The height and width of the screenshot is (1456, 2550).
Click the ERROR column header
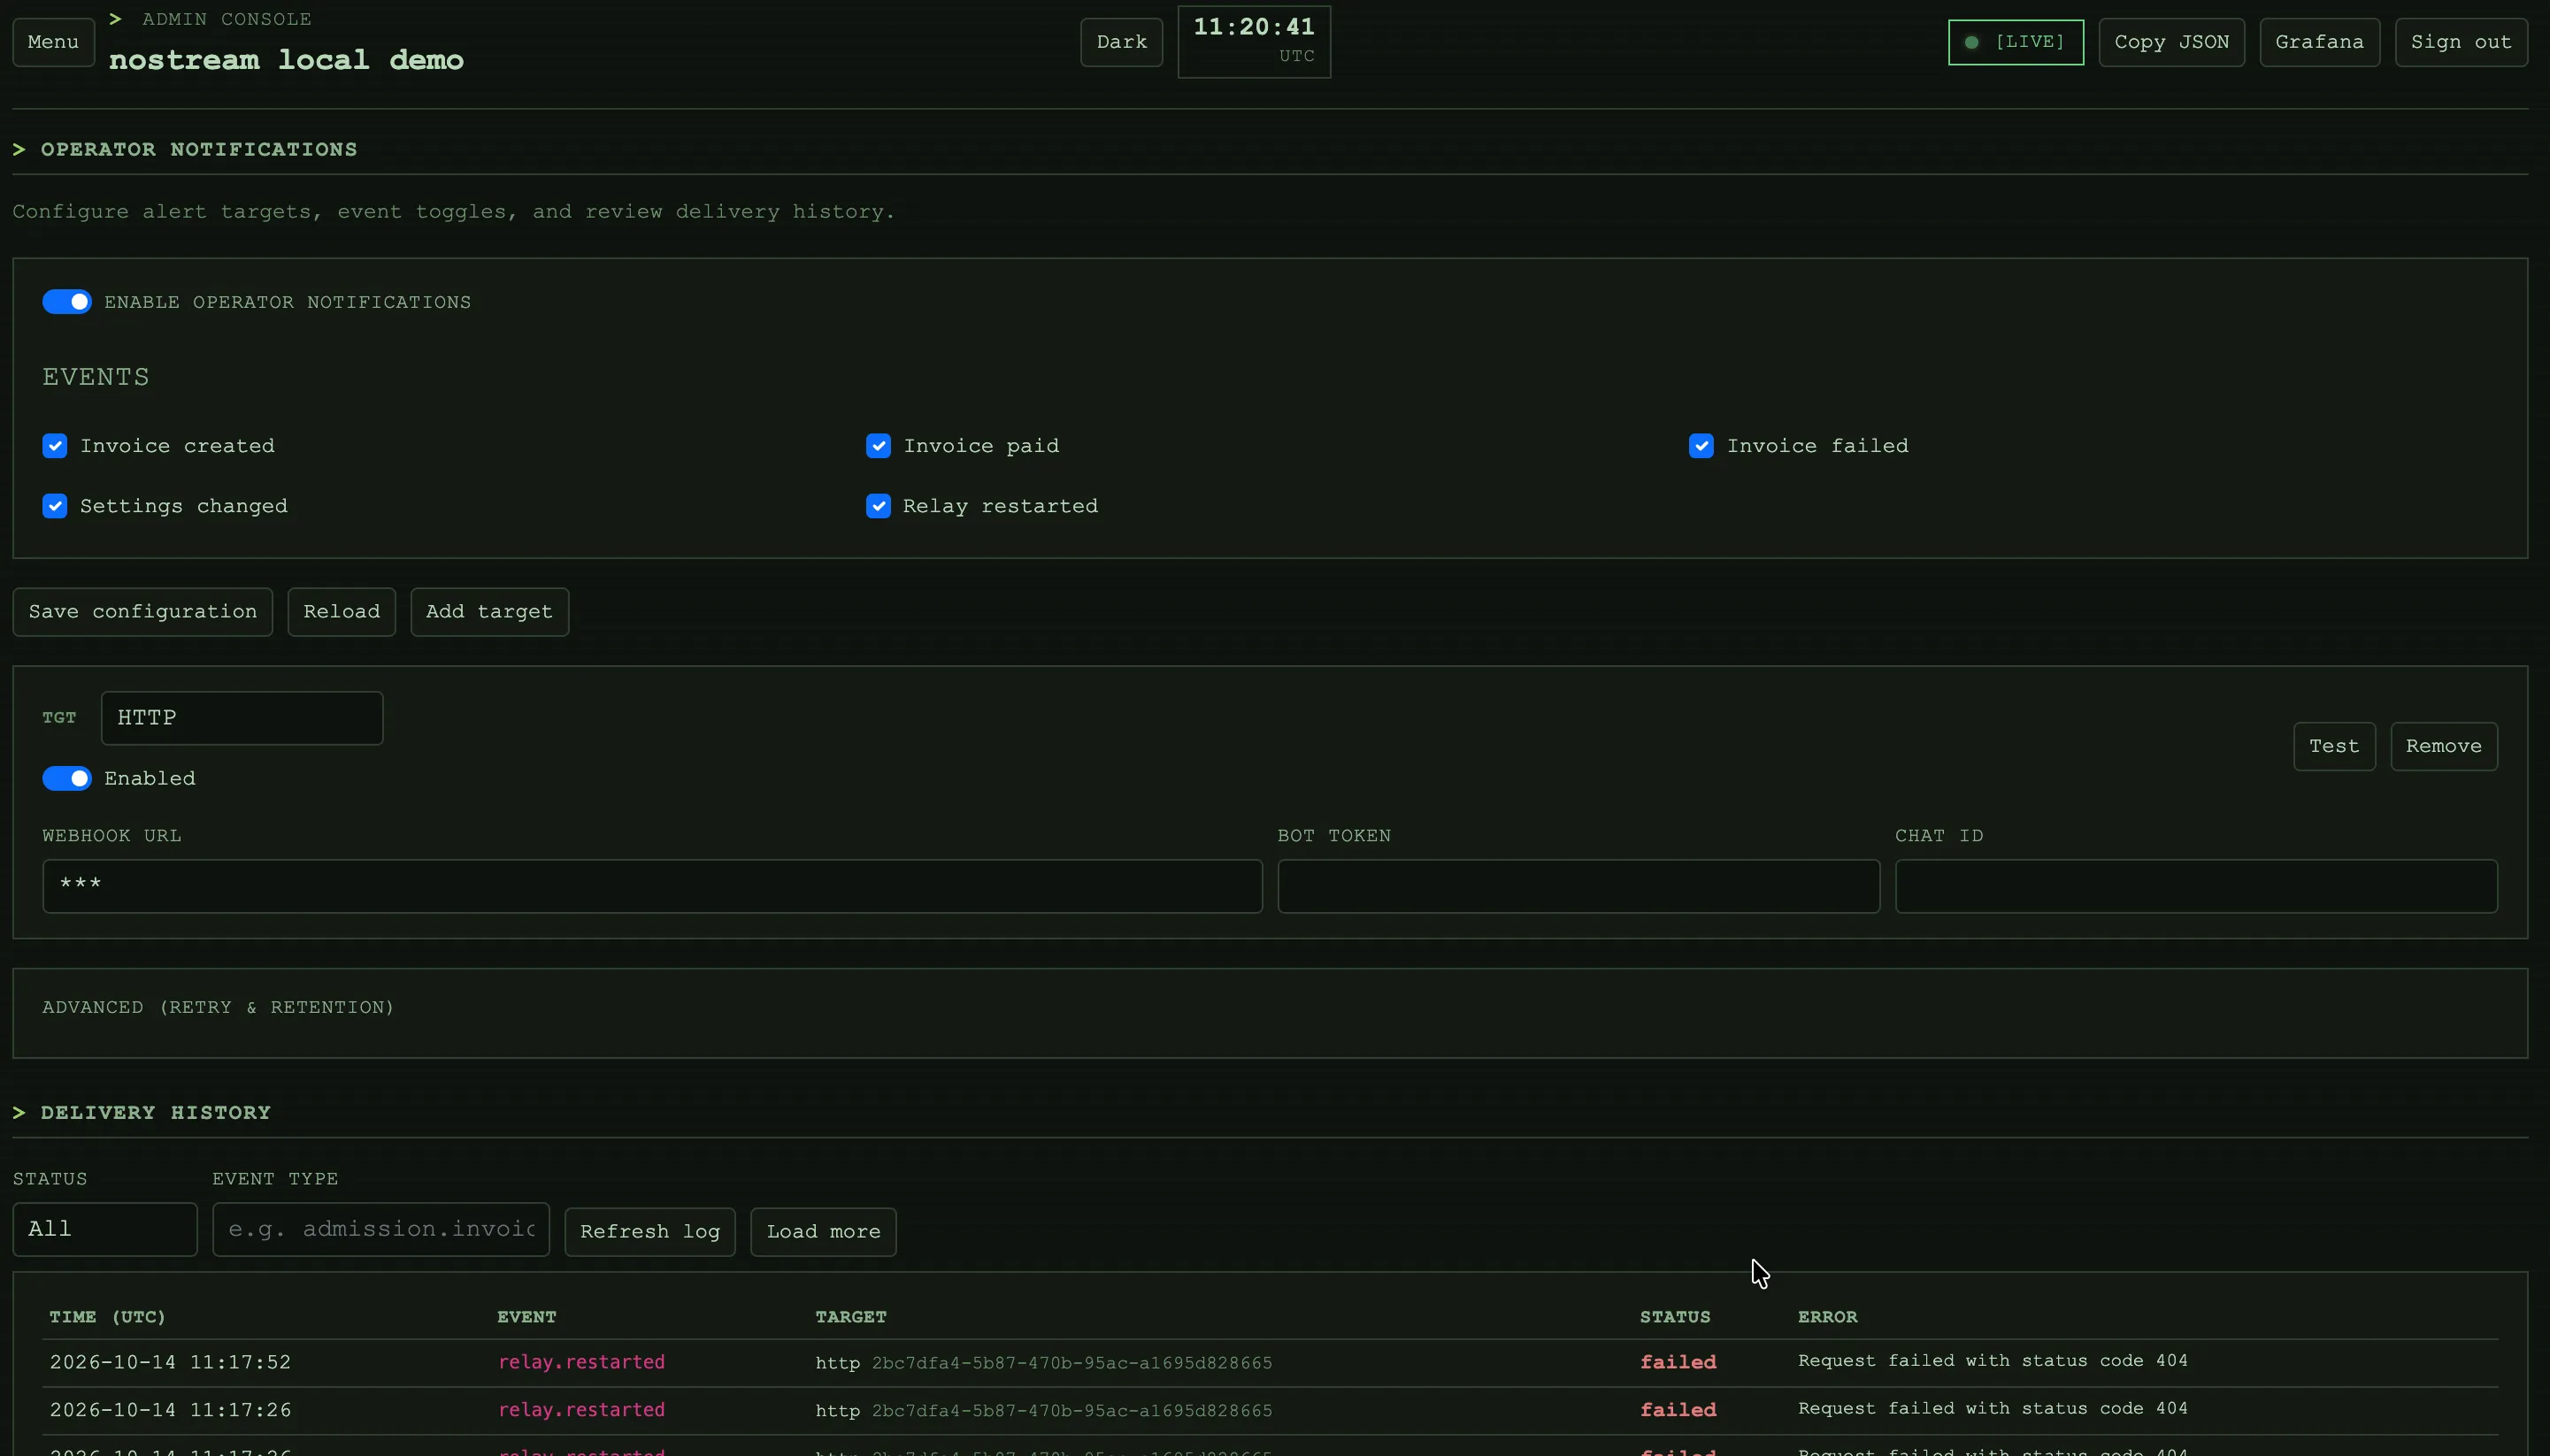1828,1317
